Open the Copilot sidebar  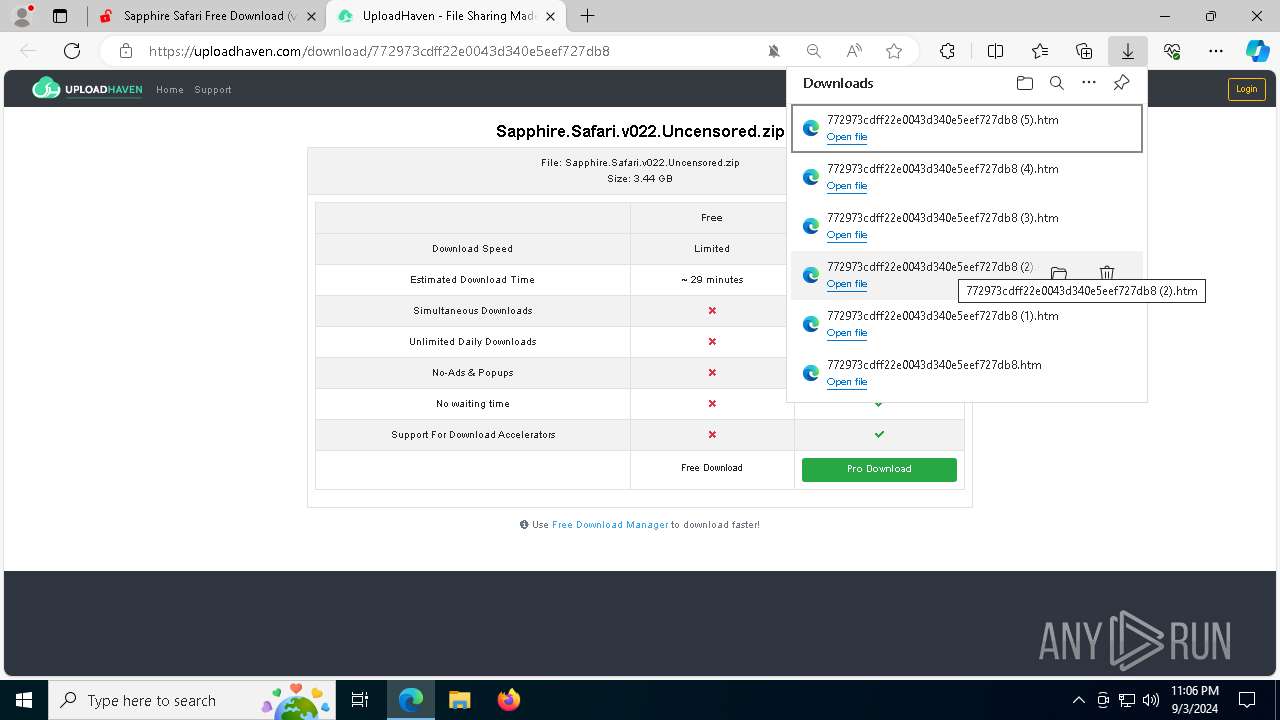(1257, 51)
